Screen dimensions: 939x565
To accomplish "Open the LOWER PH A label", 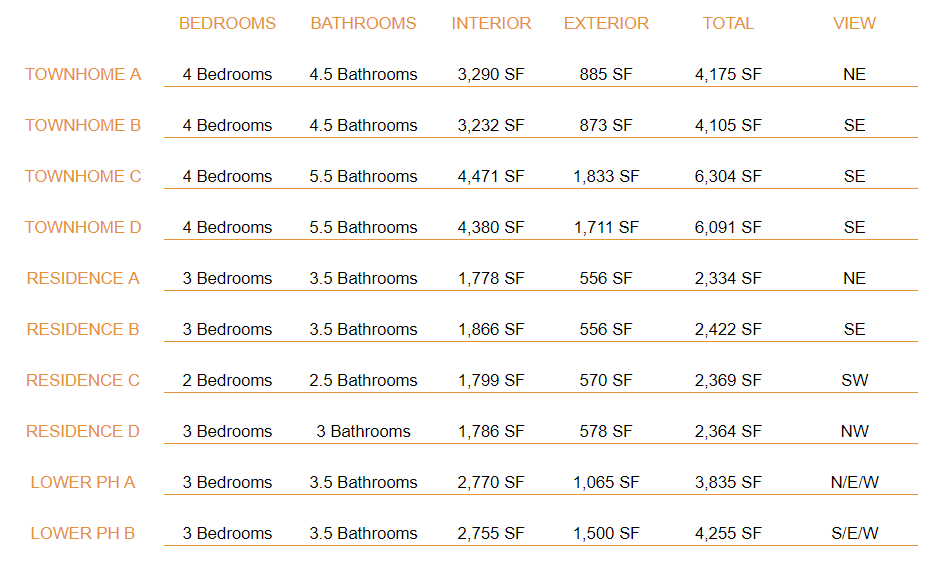I will [83, 482].
